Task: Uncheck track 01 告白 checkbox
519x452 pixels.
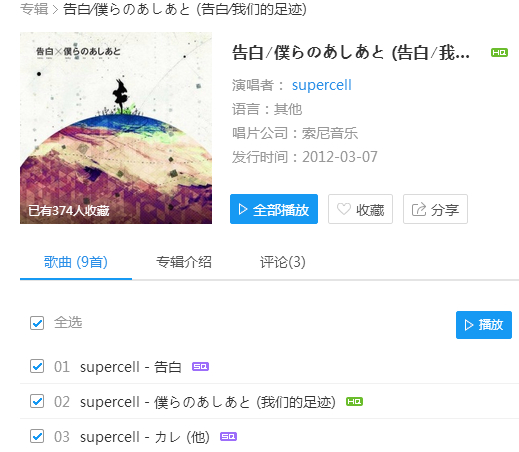Action: click(x=37, y=366)
